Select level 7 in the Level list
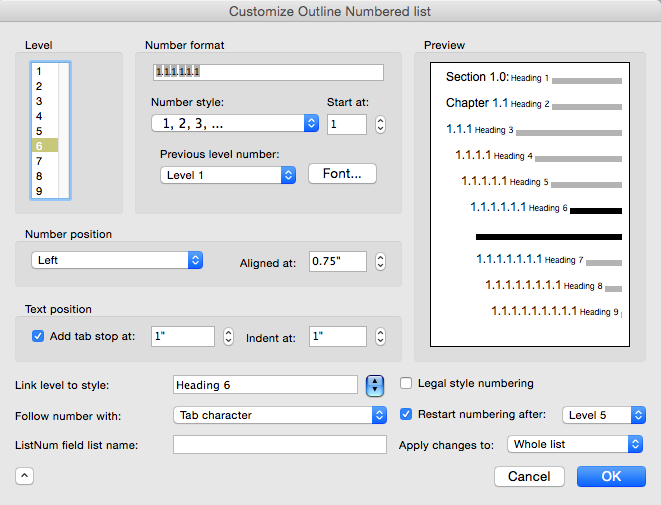Image resolution: width=661 pixels, height=505 pixels. (x=45, y=161)
